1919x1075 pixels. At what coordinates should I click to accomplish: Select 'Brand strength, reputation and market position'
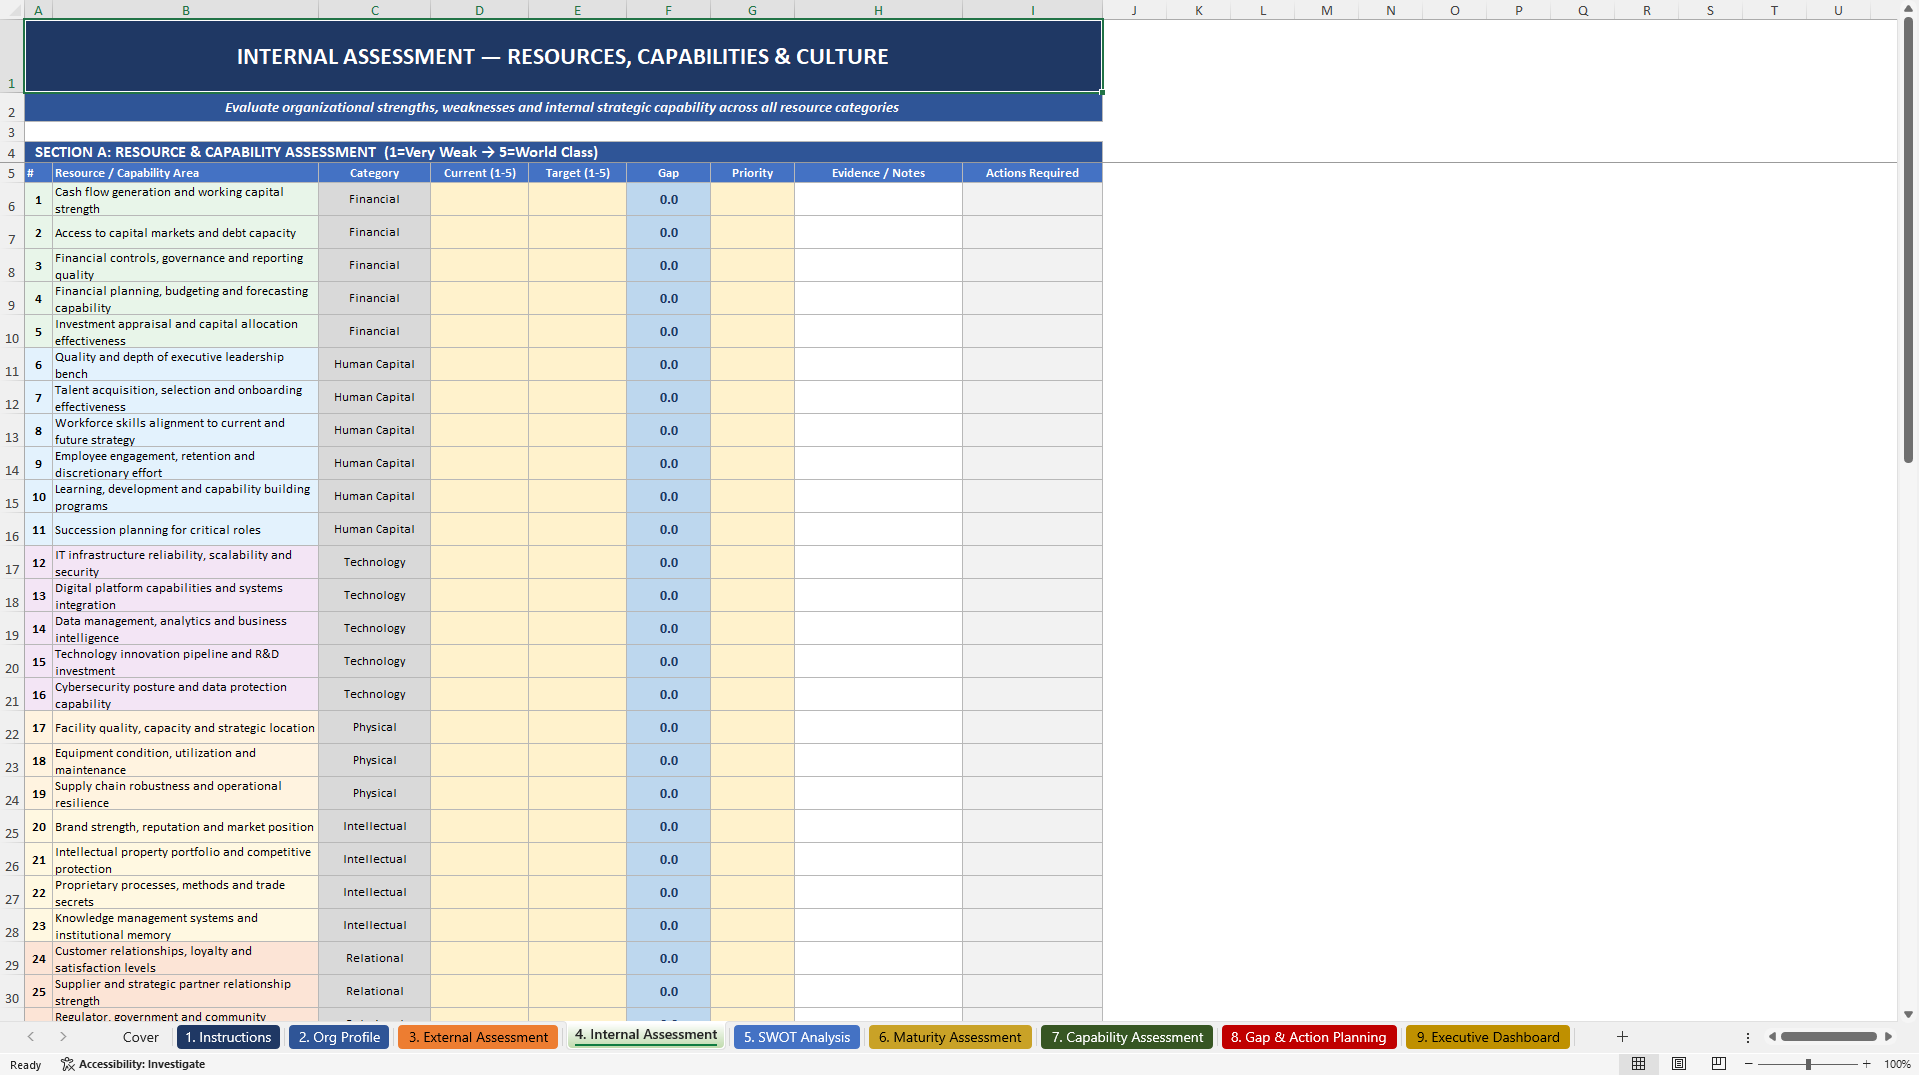pyautogui.click(x=186, y=826)
